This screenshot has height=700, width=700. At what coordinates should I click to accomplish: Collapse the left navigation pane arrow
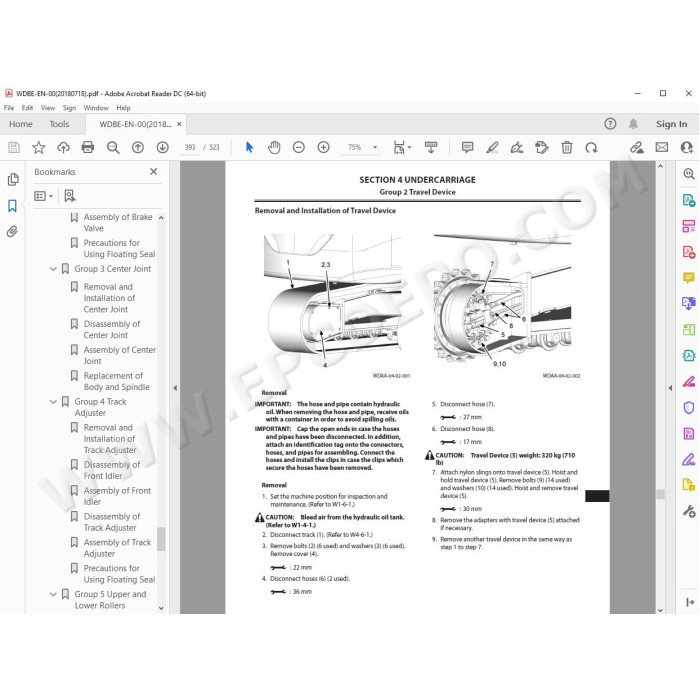click(175, 388)
